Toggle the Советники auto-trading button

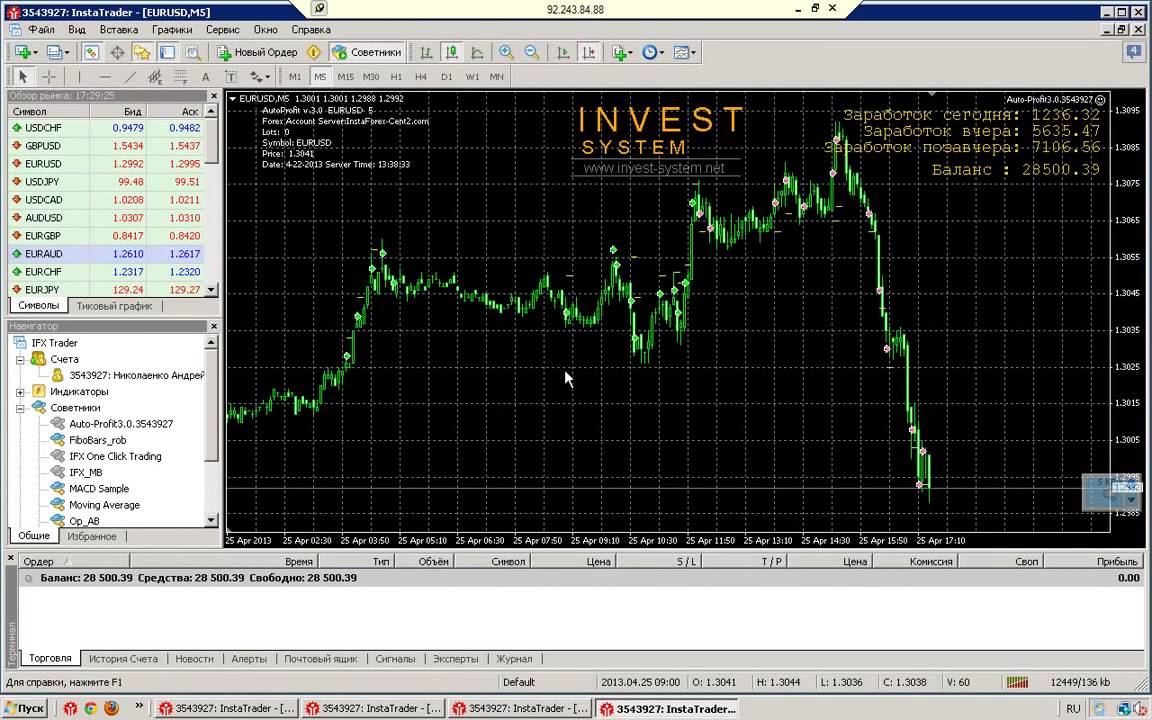(x=367, y=52)
